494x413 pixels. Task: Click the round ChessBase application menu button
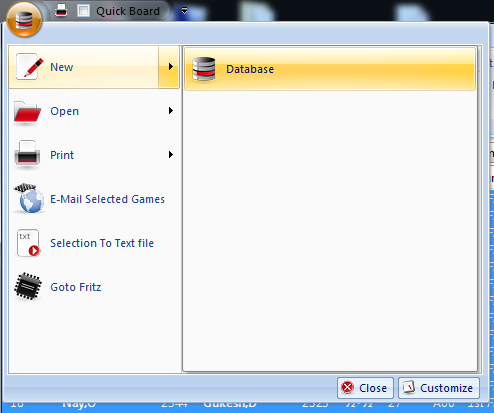coord(24,20)
